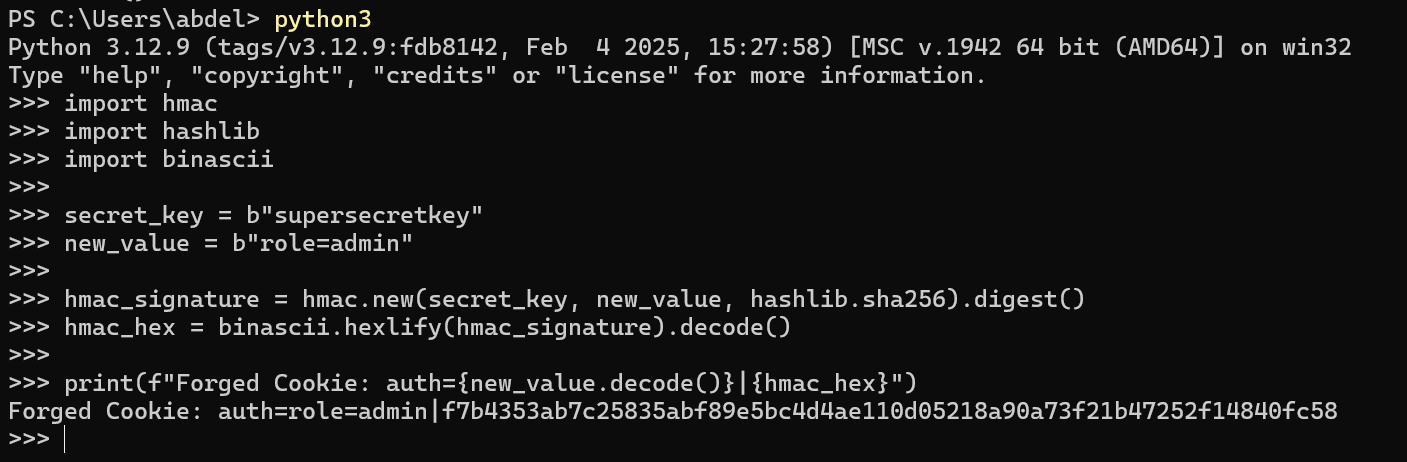The width and height of the screenshot is (1407, 462).
Task: Click the Forged Cookie output line
Action: (x=672, y=411)
